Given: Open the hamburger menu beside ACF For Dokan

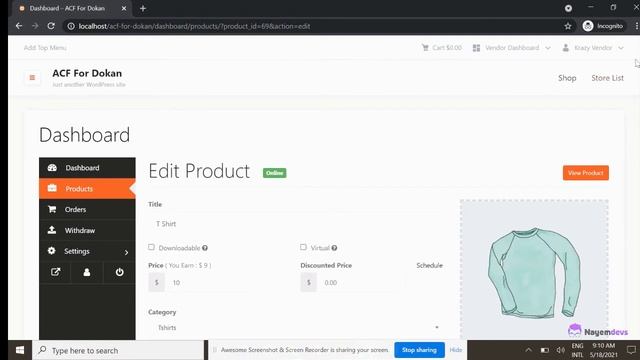Looking at the screenshot, I should [32, 78].
